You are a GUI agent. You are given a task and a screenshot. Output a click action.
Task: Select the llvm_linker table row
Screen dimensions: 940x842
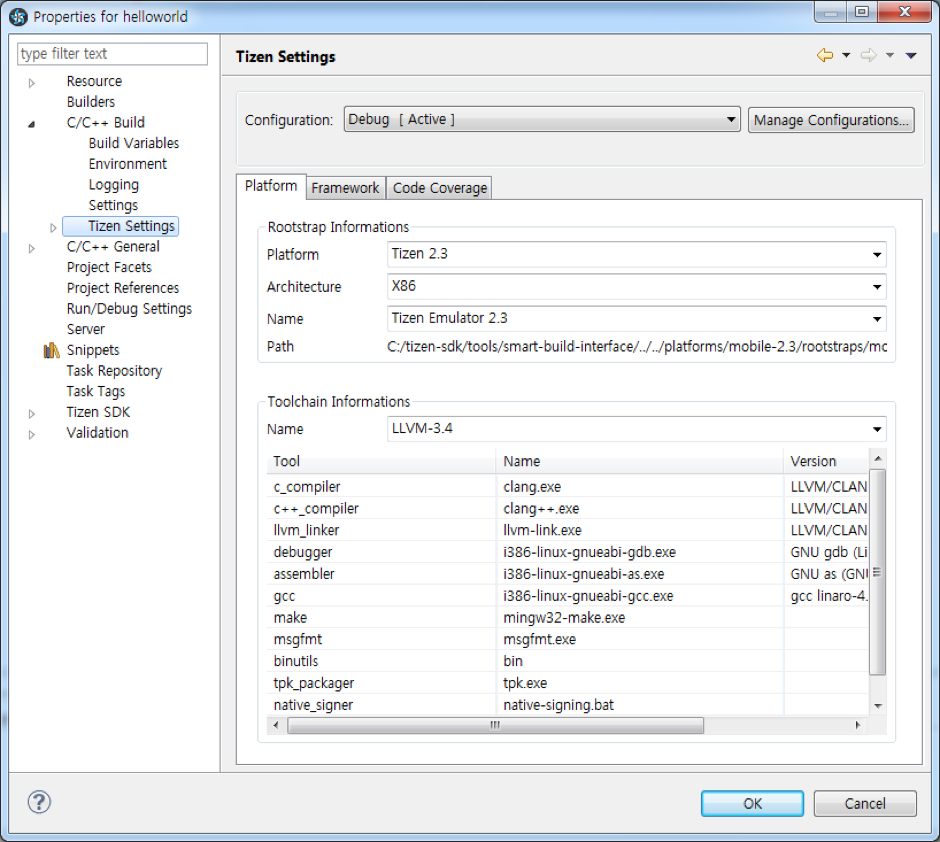click(x=568, y=530)
